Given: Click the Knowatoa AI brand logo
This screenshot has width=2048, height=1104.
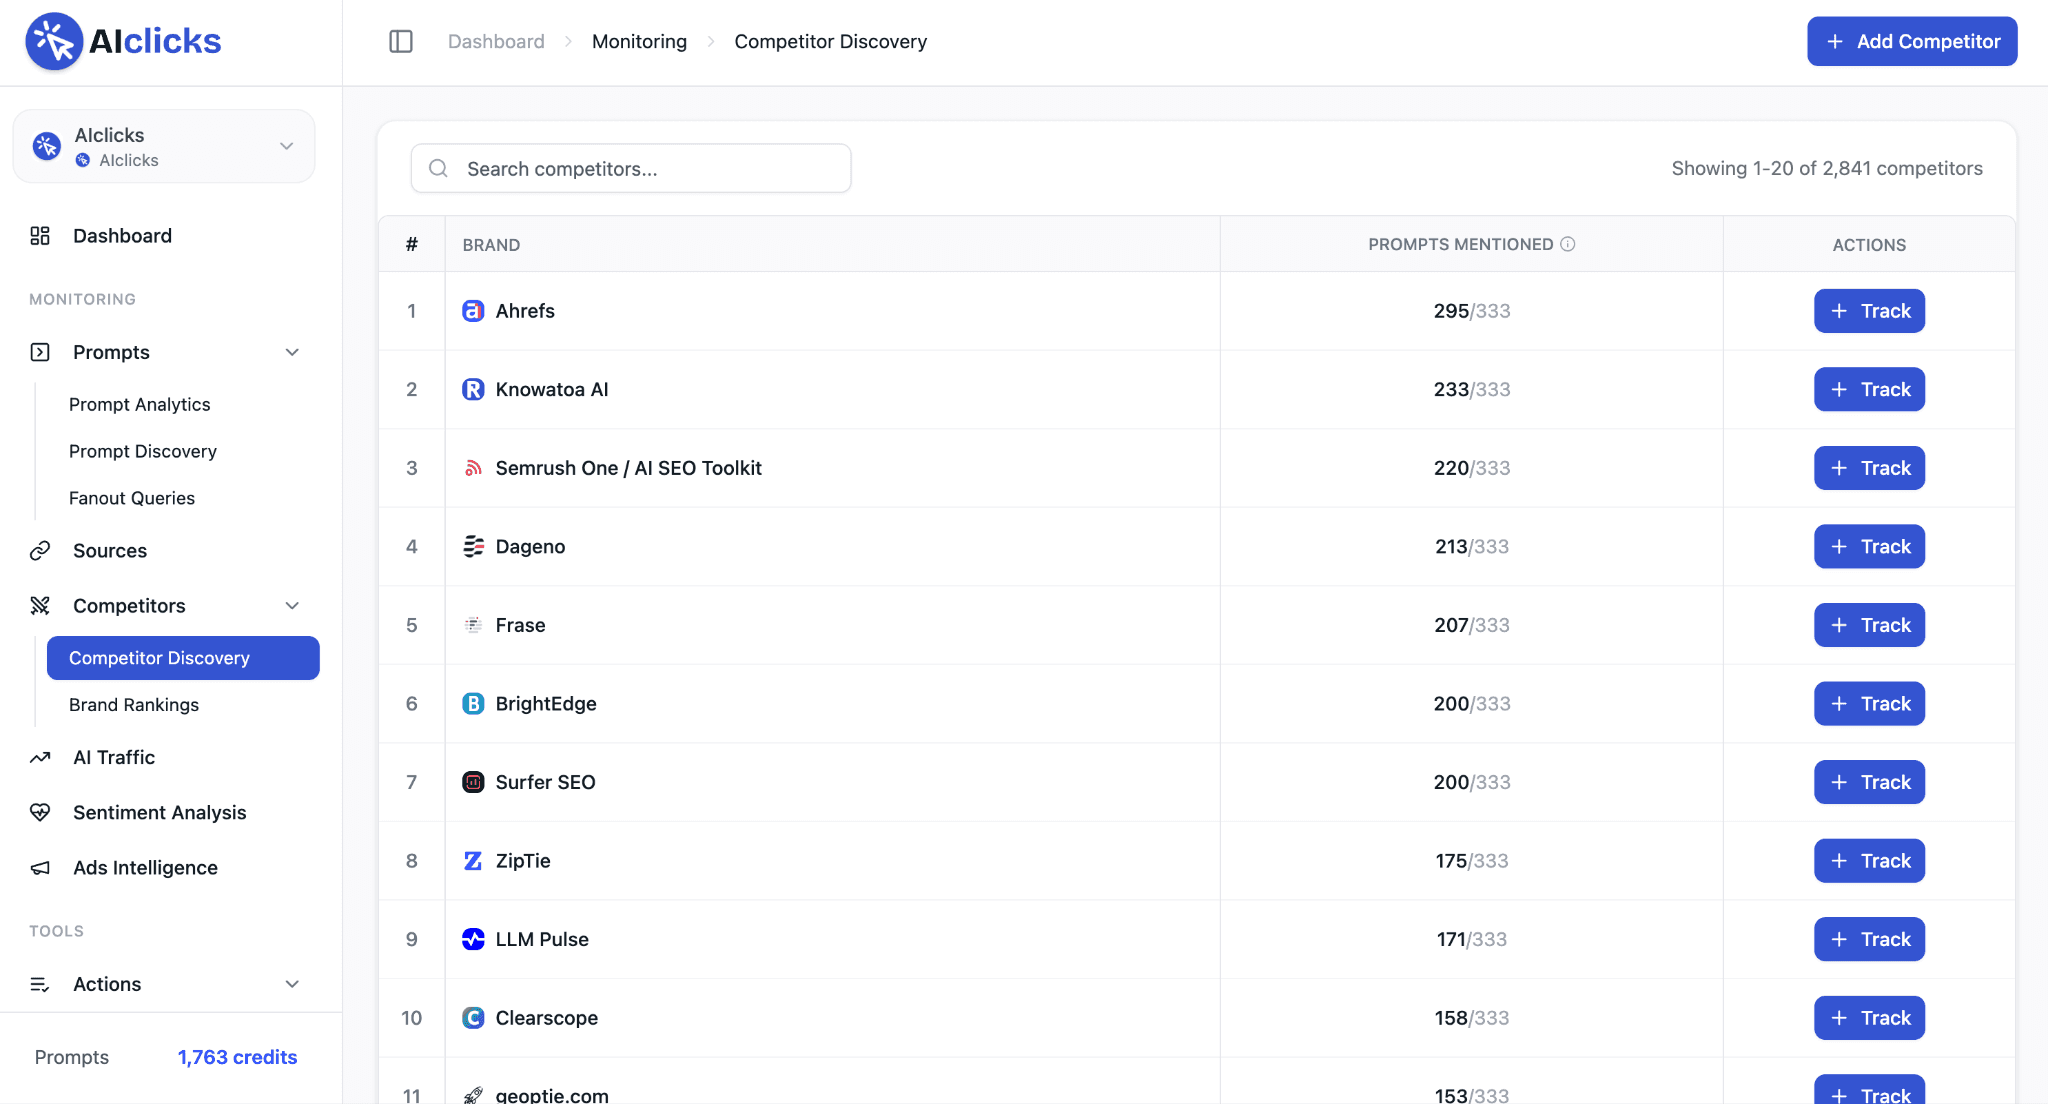Looking at the screenshot, I should pos(473,389).
